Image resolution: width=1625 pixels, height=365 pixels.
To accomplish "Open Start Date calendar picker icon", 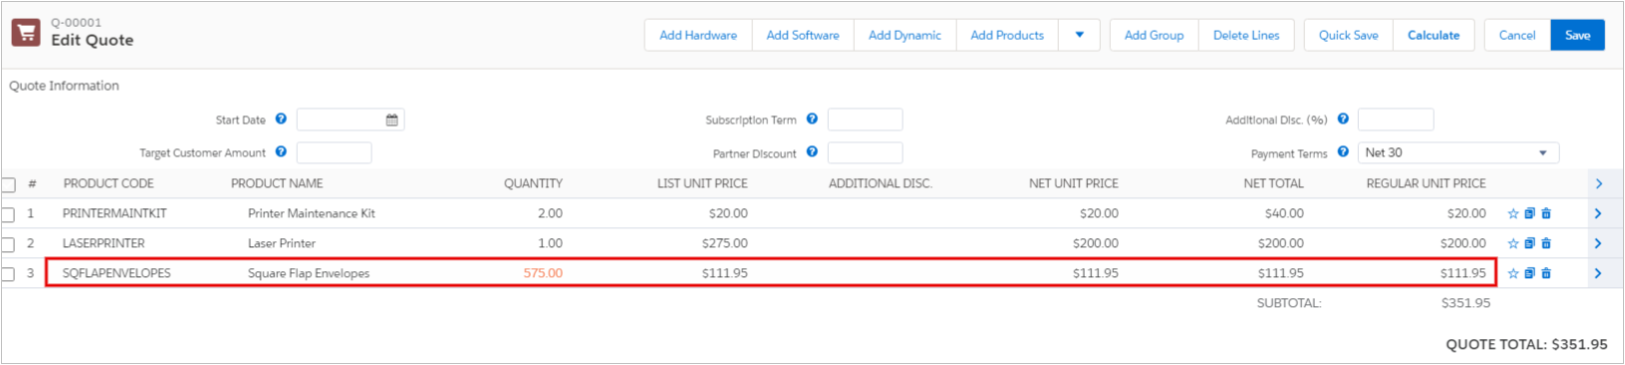I will (392, 120).
